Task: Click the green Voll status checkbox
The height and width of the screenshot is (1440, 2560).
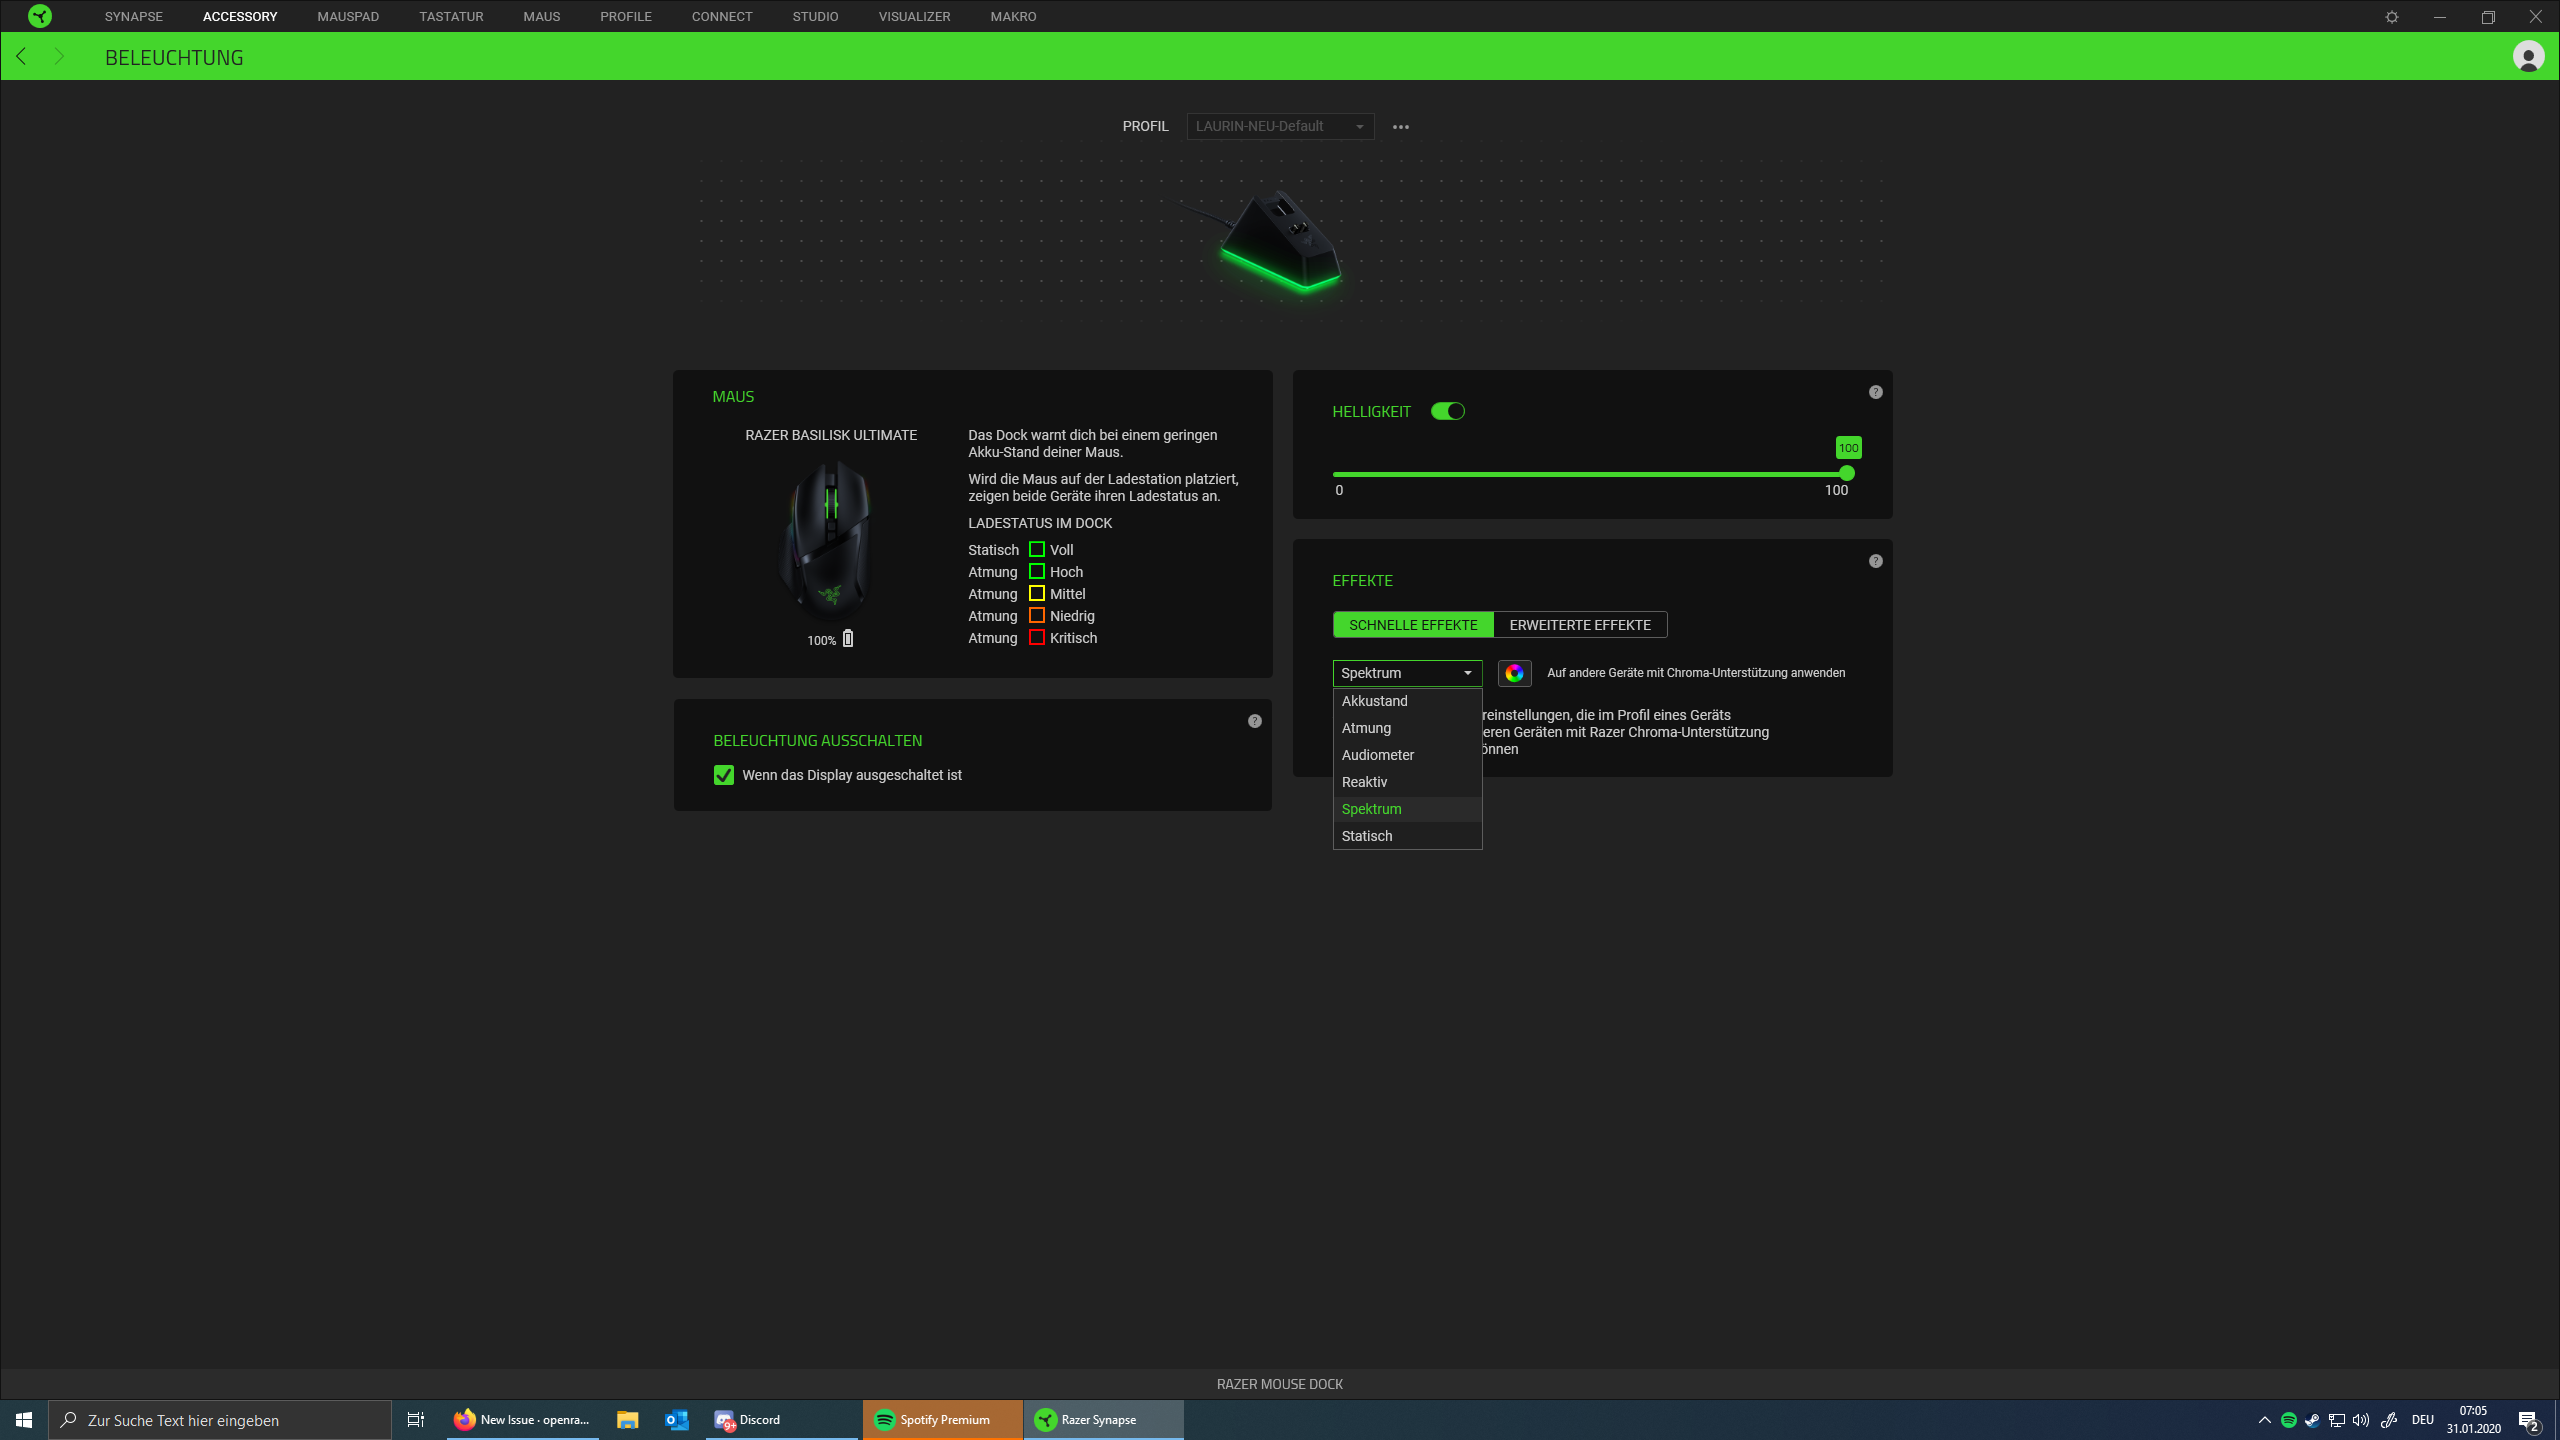Action: coord(1037,549)
